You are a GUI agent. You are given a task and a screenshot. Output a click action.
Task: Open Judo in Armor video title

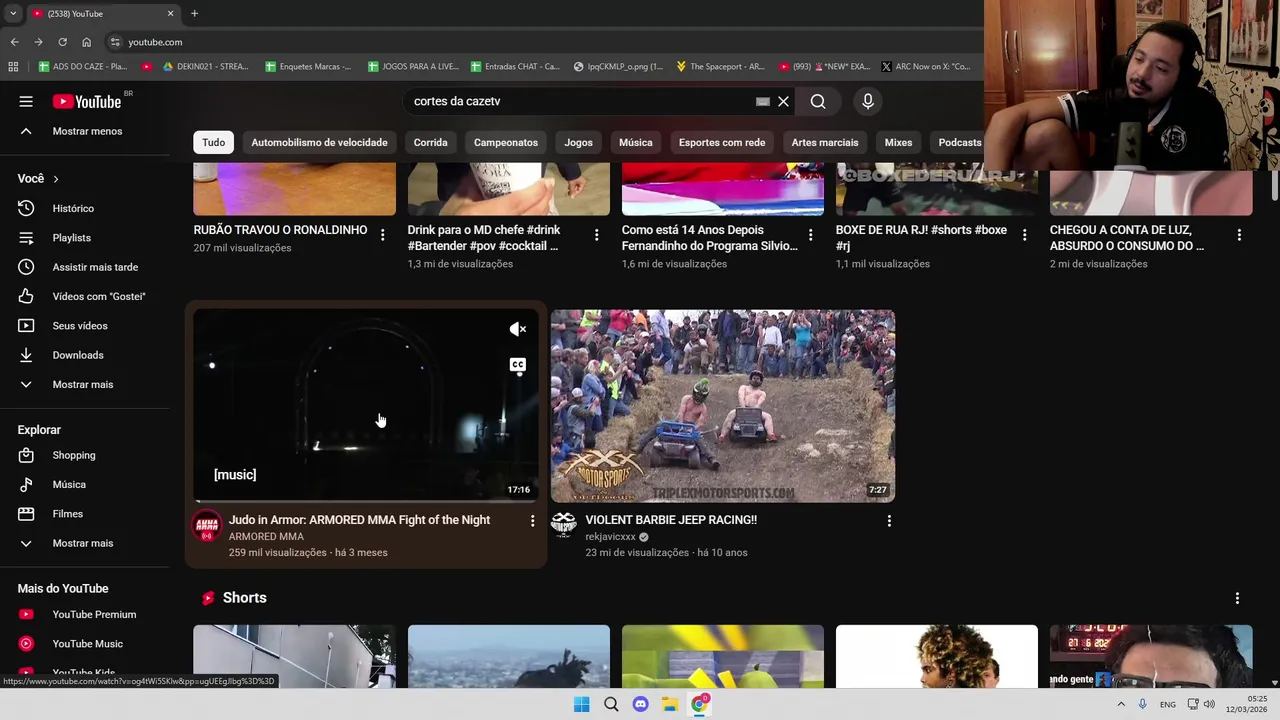pos(359,520)
